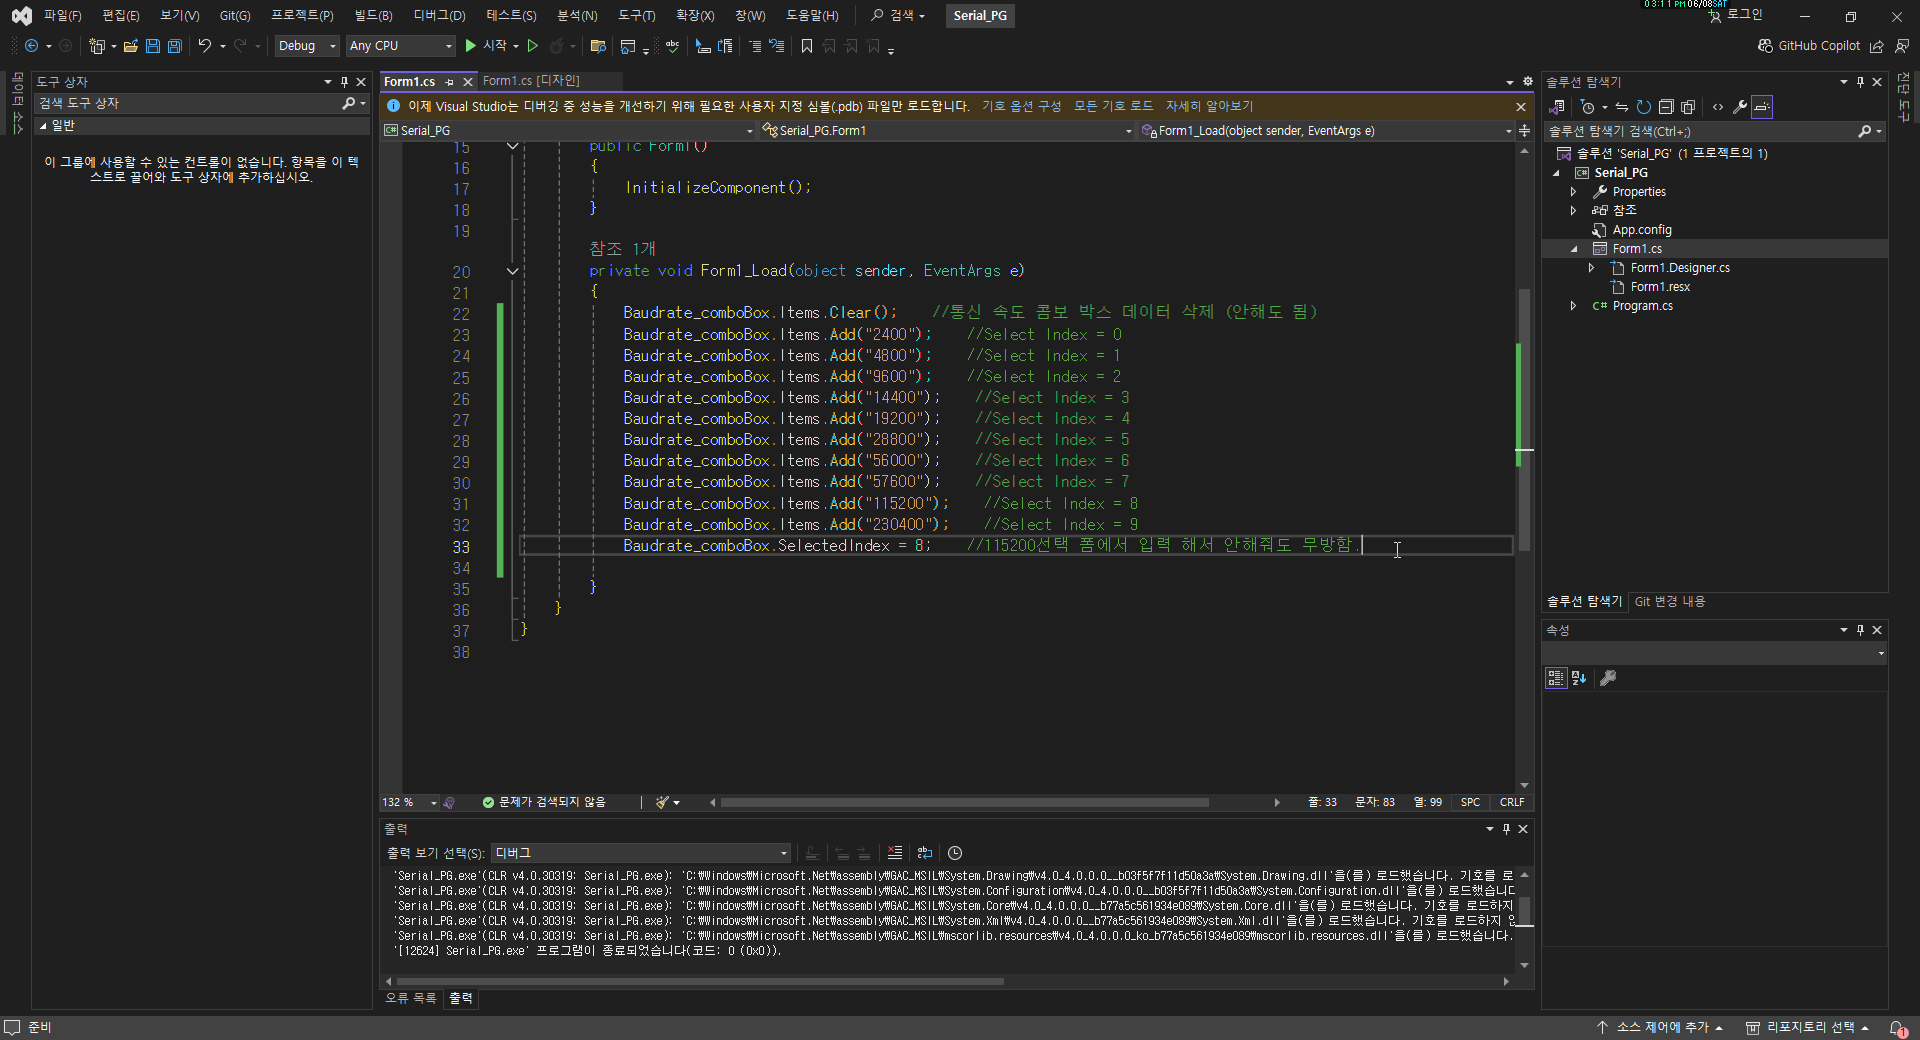Click the editor horizontal scrollbar thumb

(964, 802)
